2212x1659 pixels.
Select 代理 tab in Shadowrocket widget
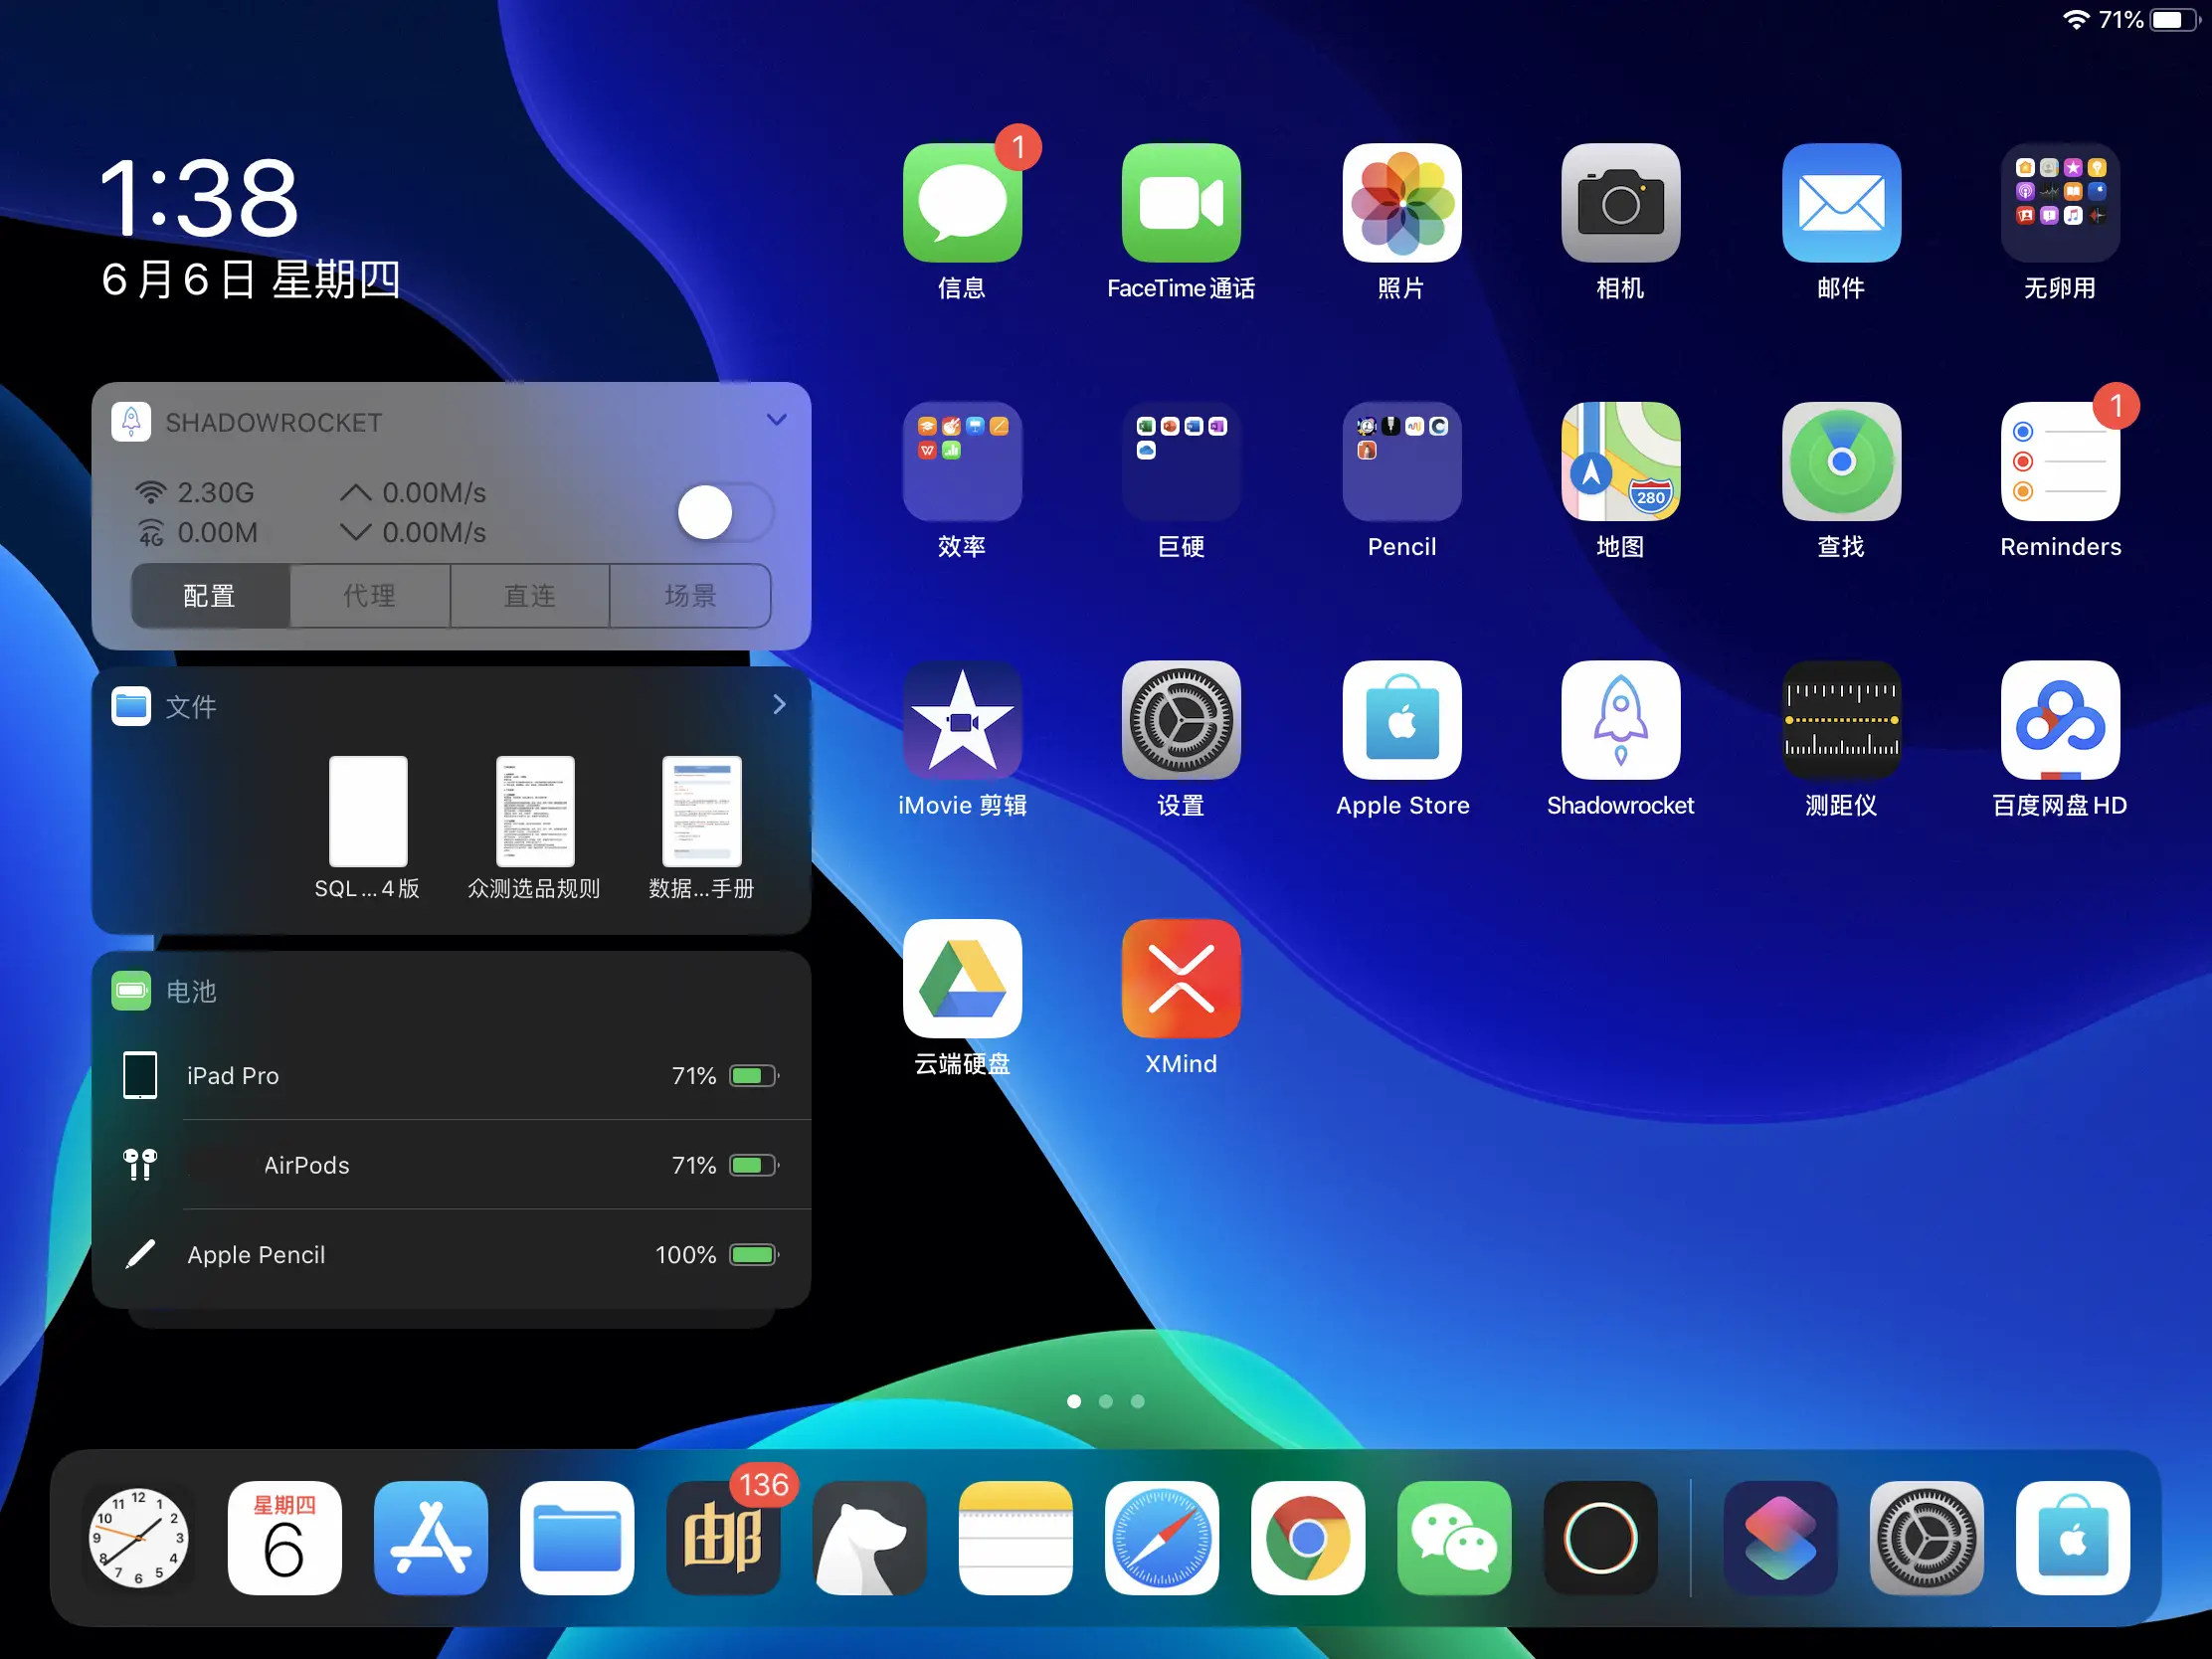(x=369, y=598)
